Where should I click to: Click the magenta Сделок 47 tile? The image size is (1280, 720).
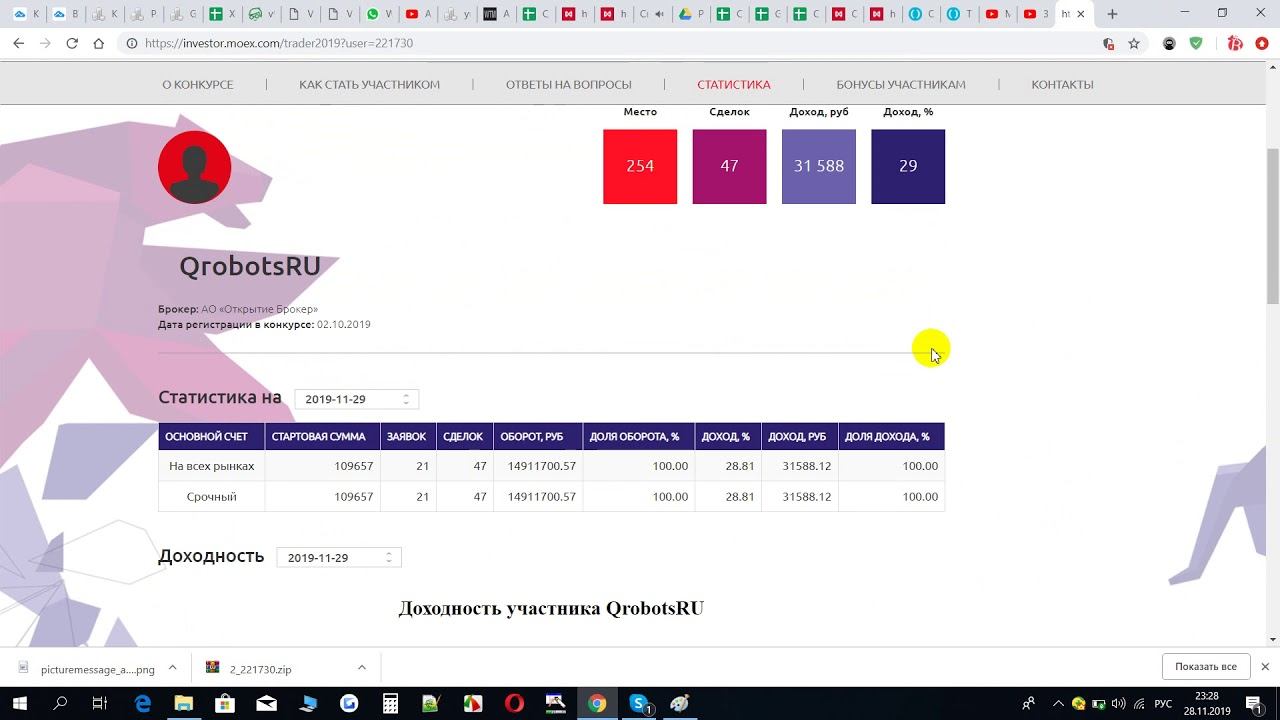[729, 166]
